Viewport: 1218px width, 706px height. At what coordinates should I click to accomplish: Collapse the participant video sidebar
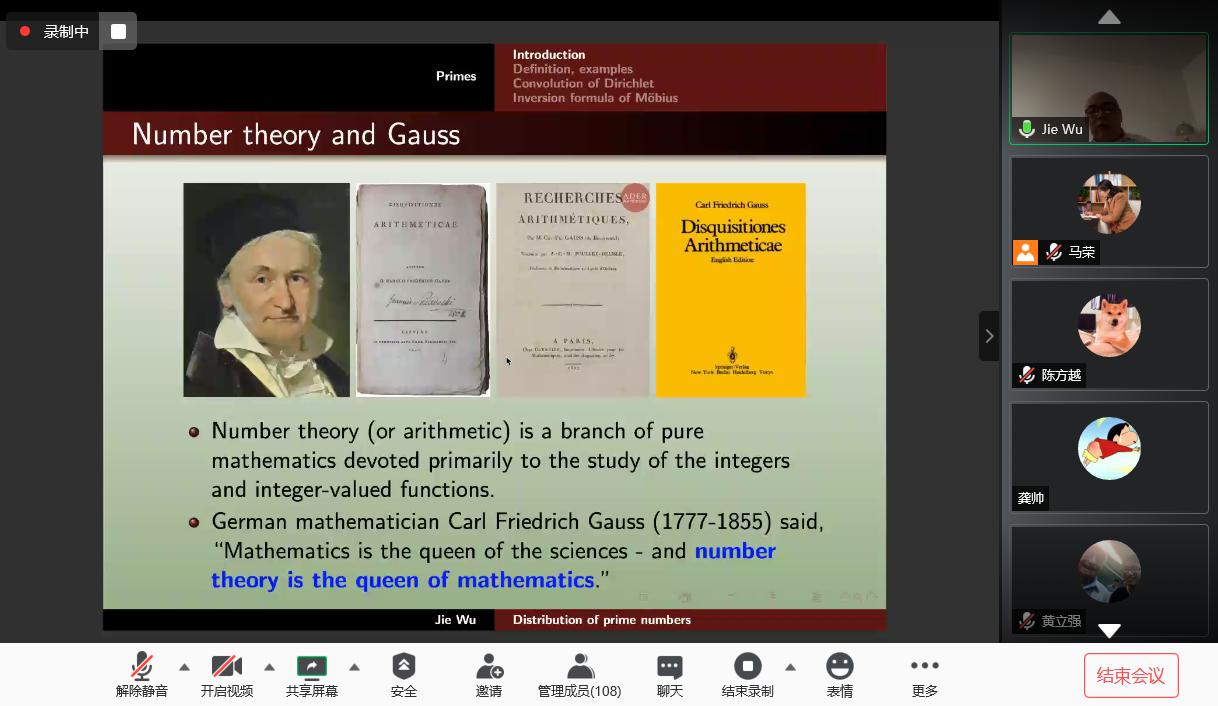[x=989, y=336]
